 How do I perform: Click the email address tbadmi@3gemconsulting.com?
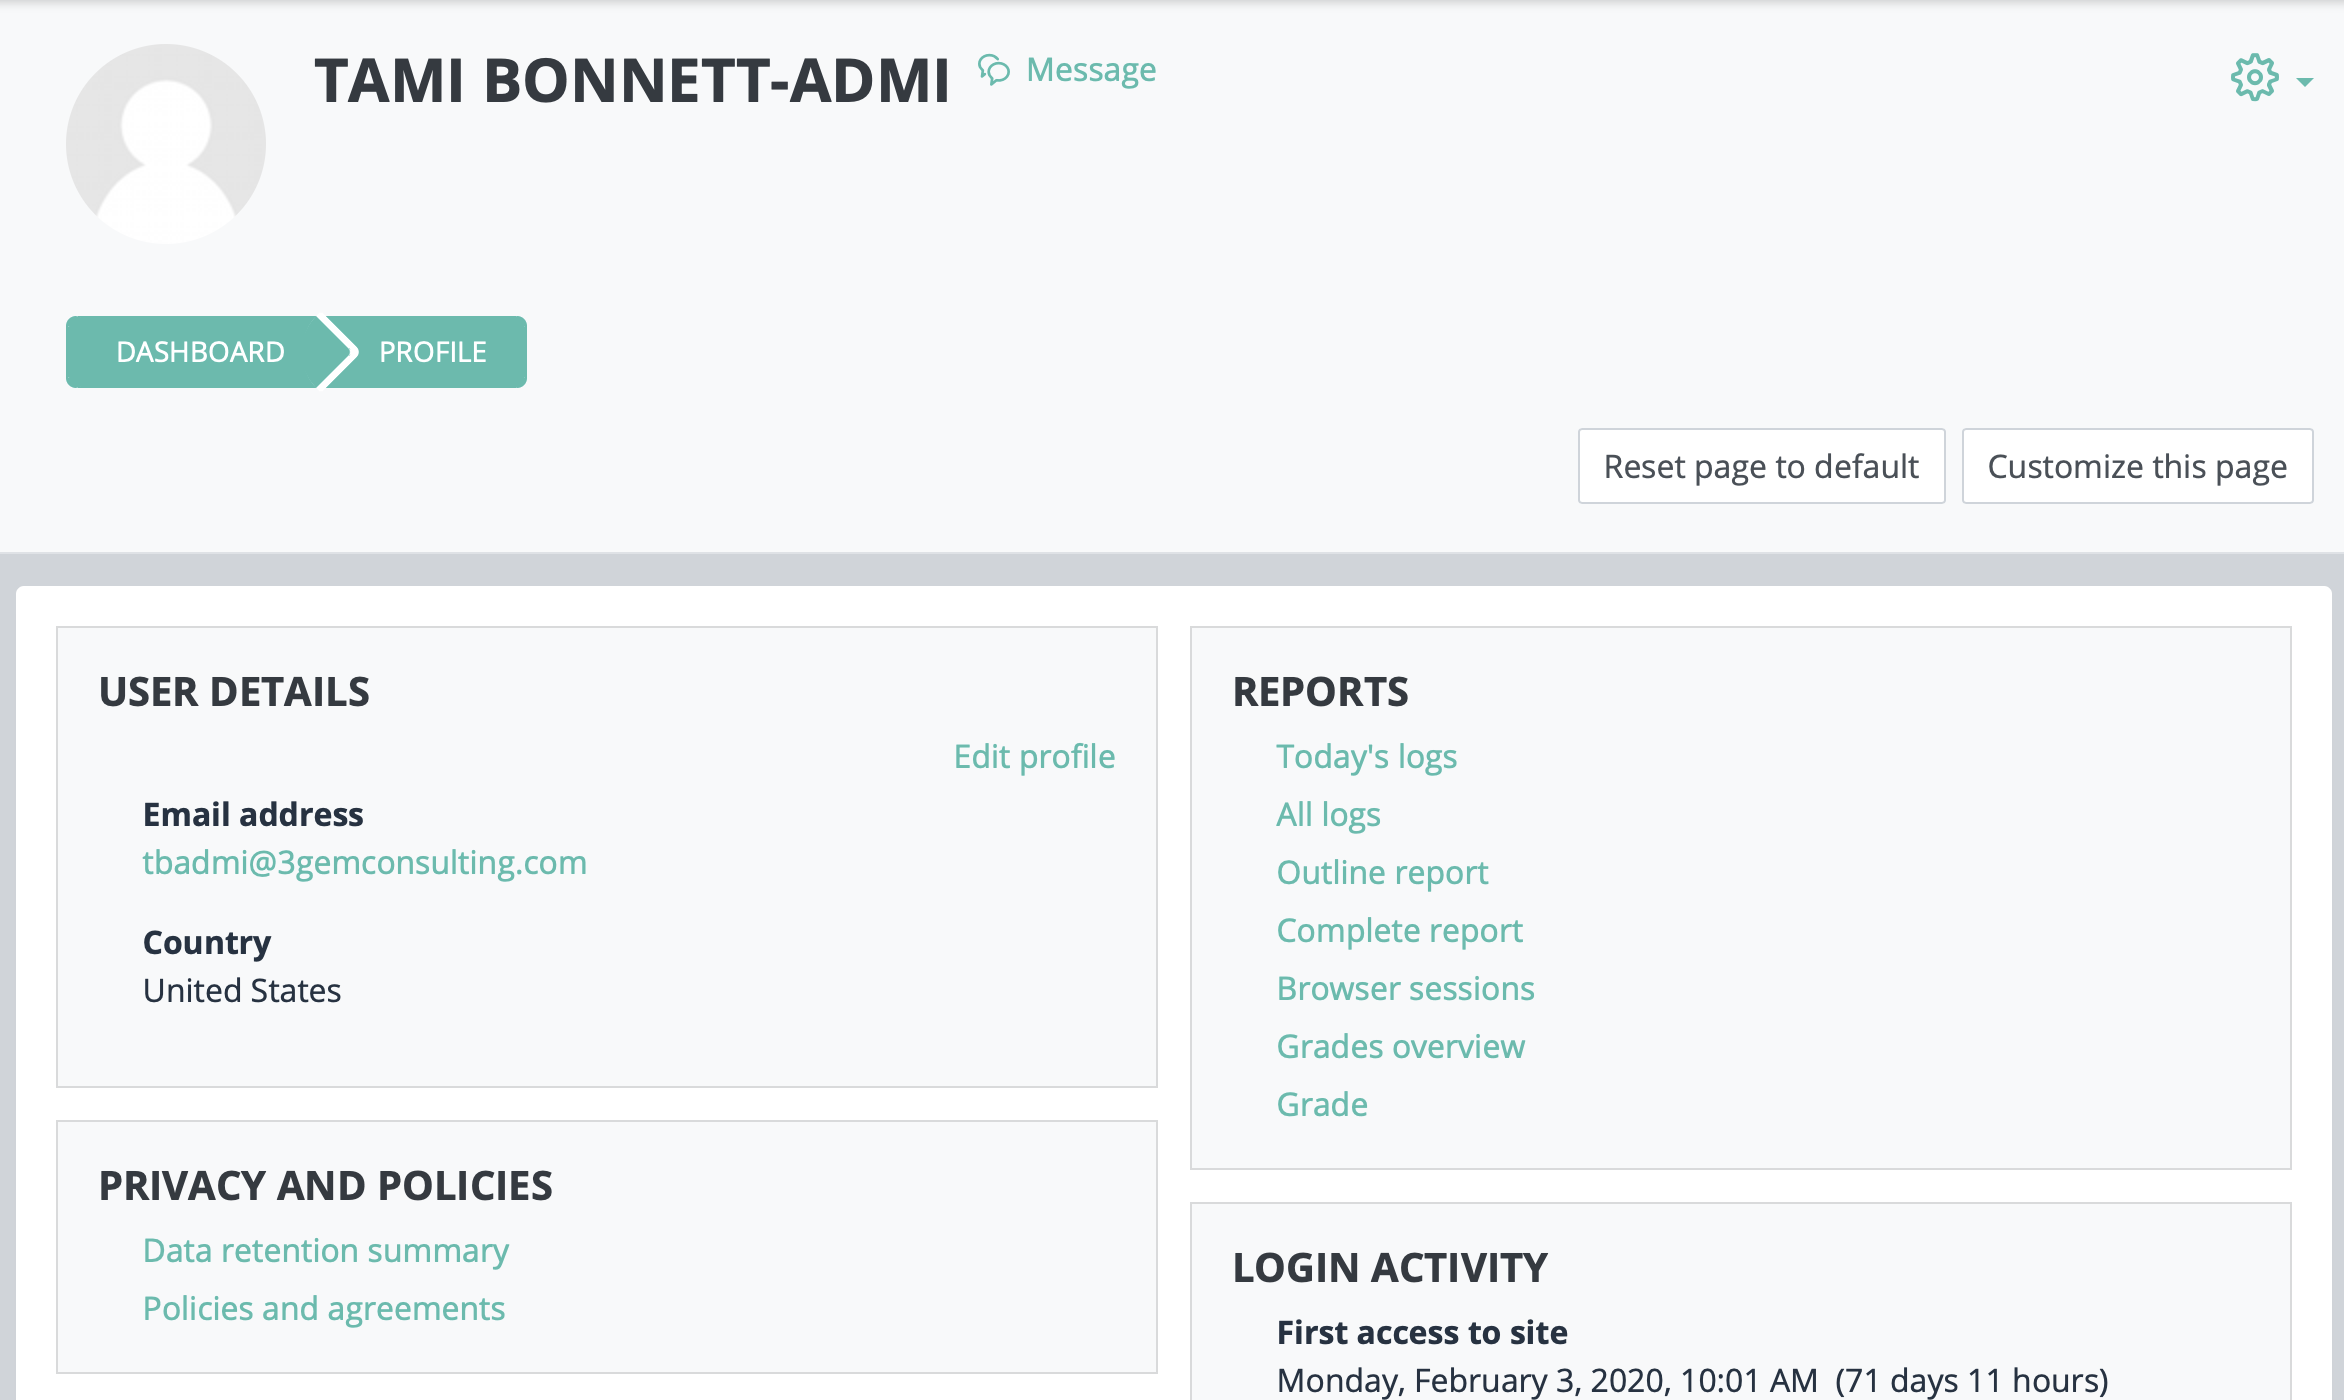point(366,862)
